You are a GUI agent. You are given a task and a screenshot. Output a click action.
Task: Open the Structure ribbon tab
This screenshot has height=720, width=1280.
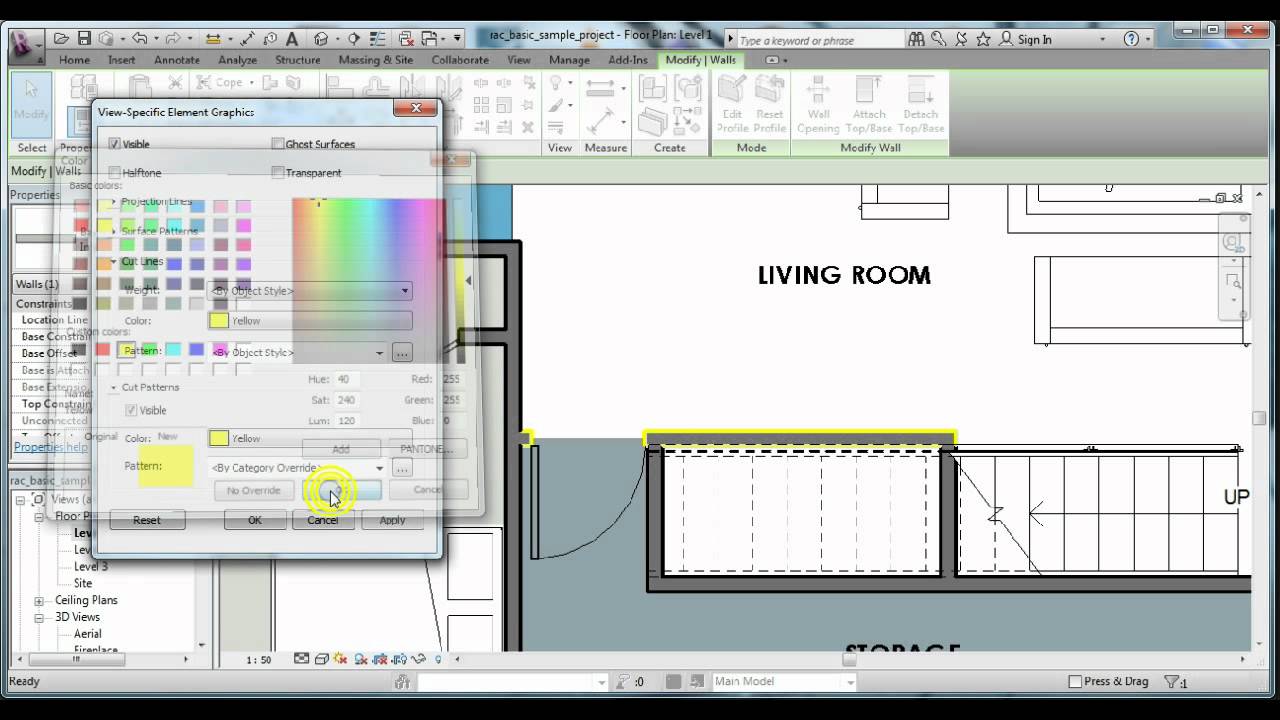(x=297, y=60)
